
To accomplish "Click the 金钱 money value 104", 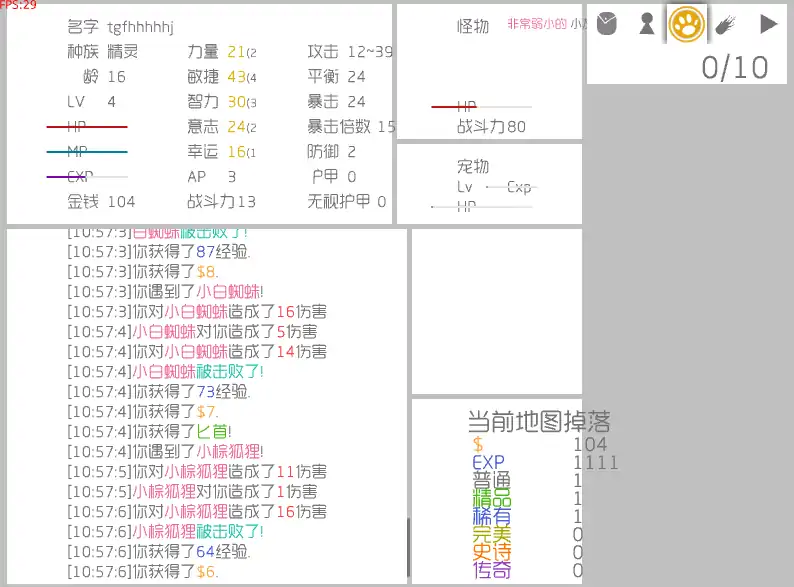I will point(121,202).
